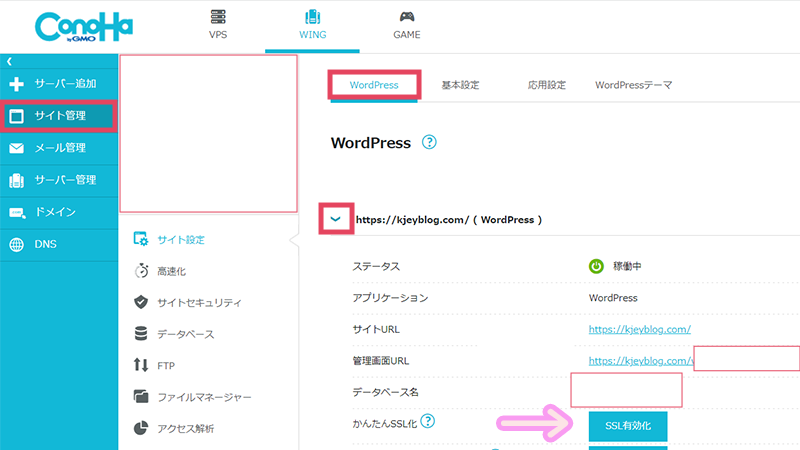Click the SSL有効化 button

628,426
